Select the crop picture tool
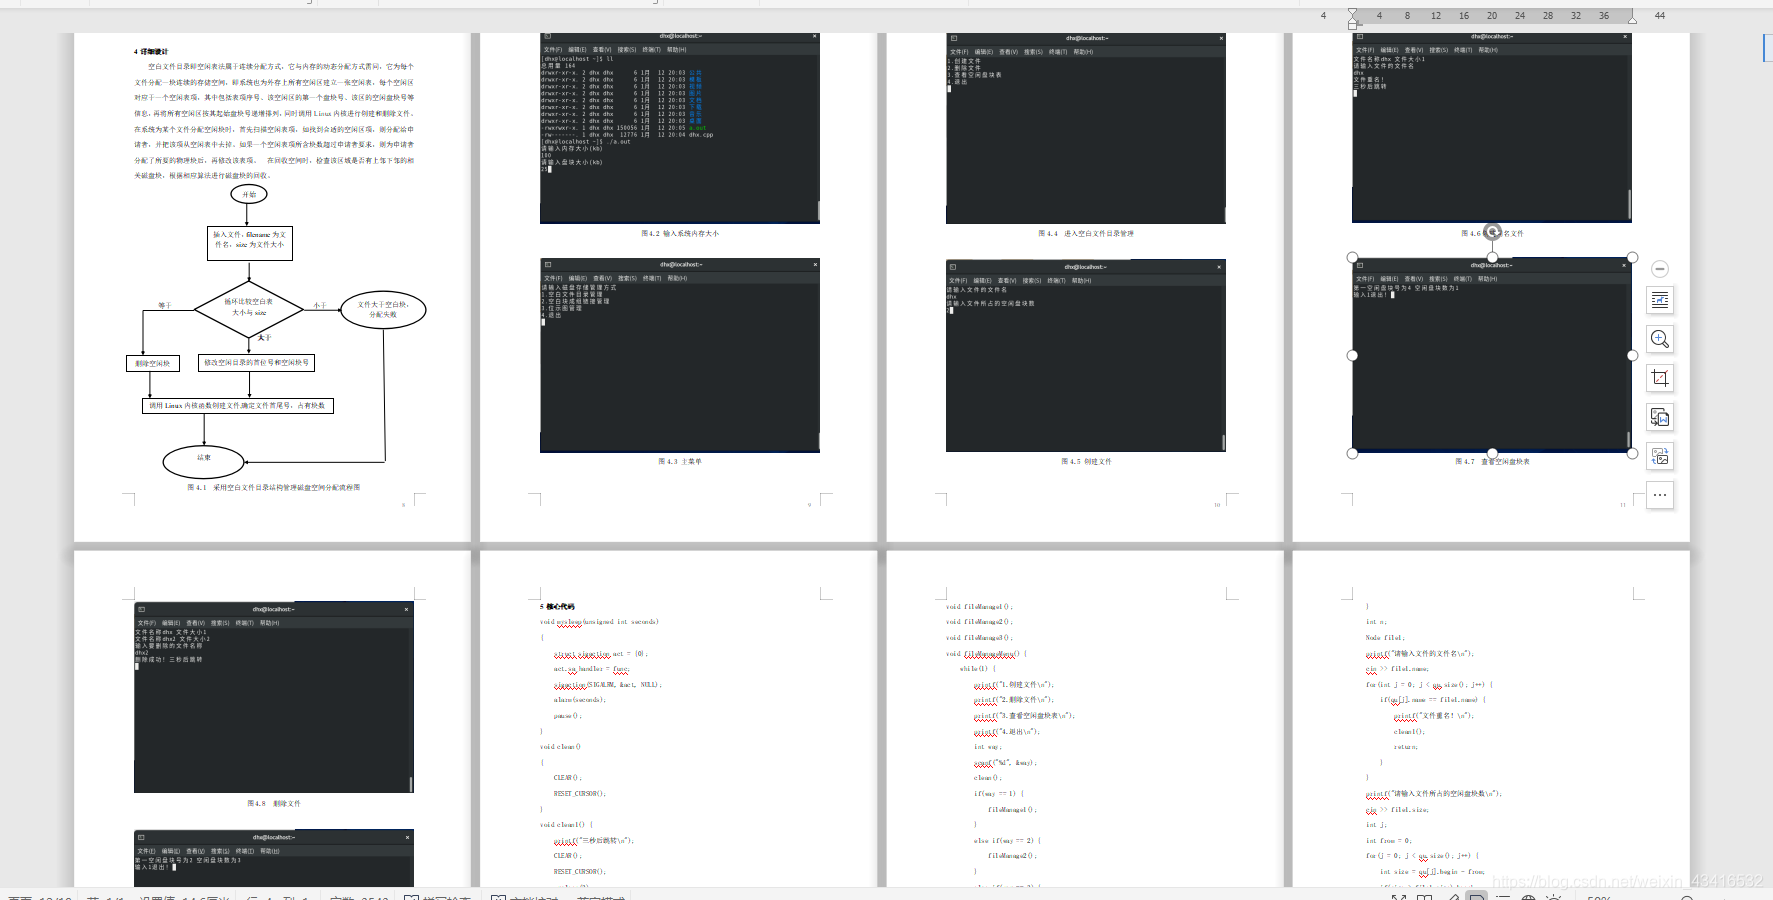Image resolution: width=1773 pixels, height=900 pixels. coord(1660,378)
